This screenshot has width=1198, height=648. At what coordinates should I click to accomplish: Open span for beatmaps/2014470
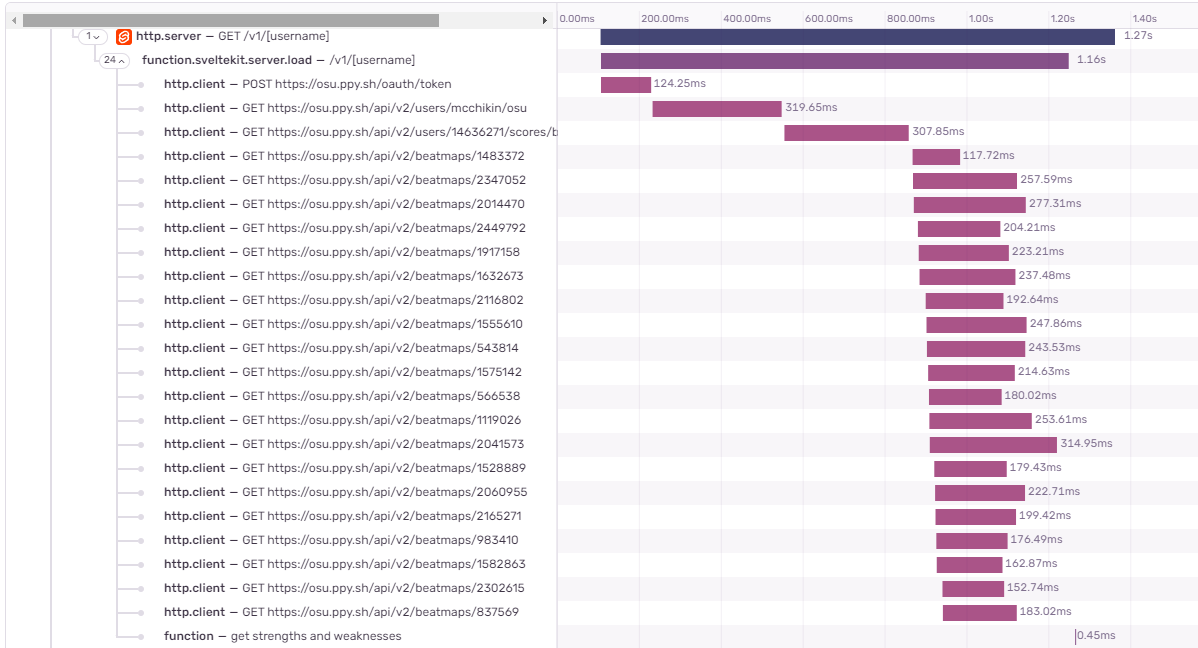point(344,204)
